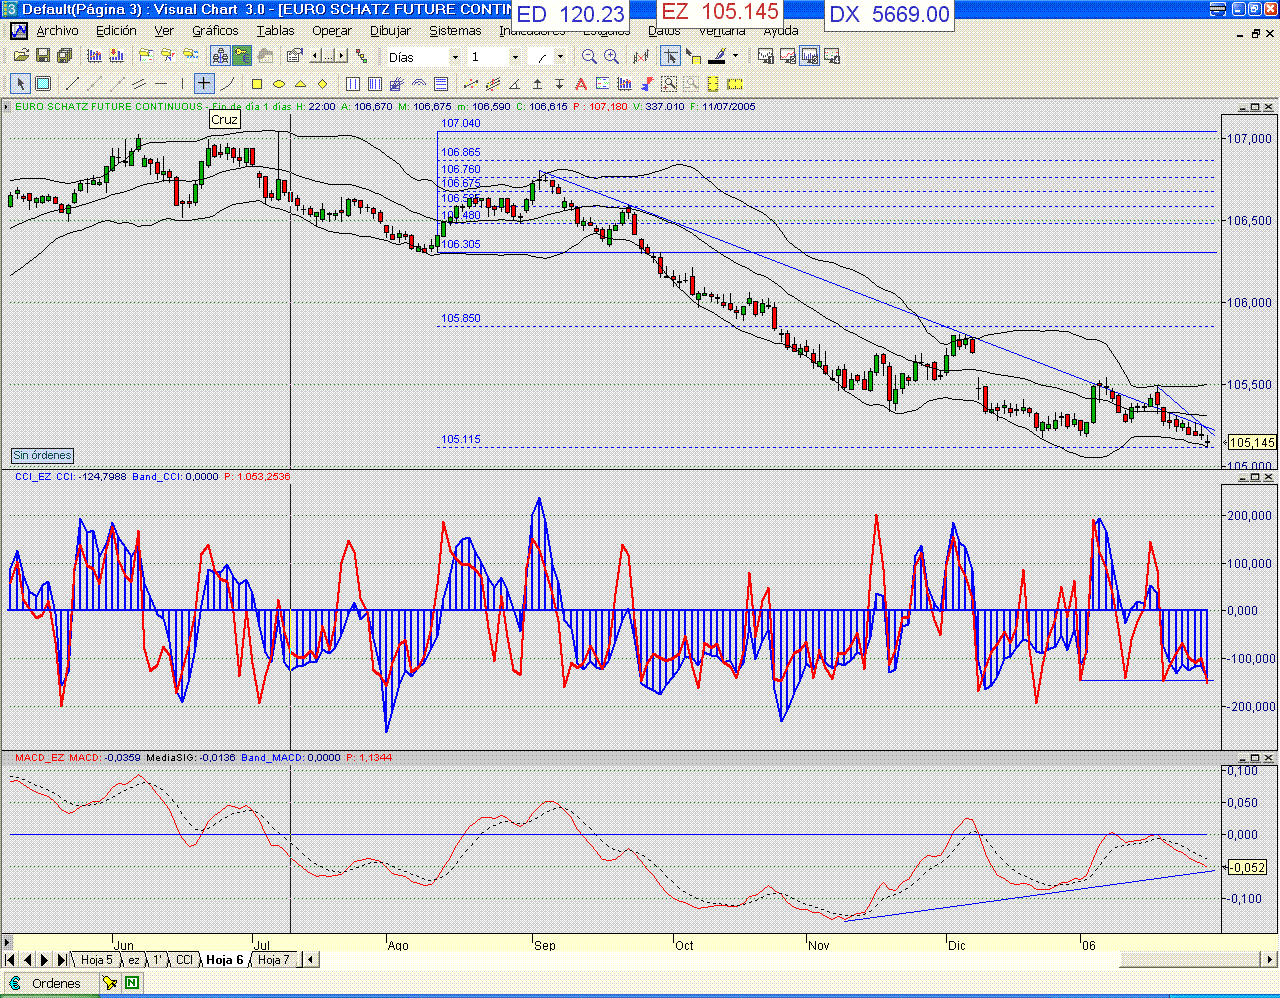The image size is (1280, 998).
Task: Select the parallel lines drawing tool
Action: tap(138, 83)
